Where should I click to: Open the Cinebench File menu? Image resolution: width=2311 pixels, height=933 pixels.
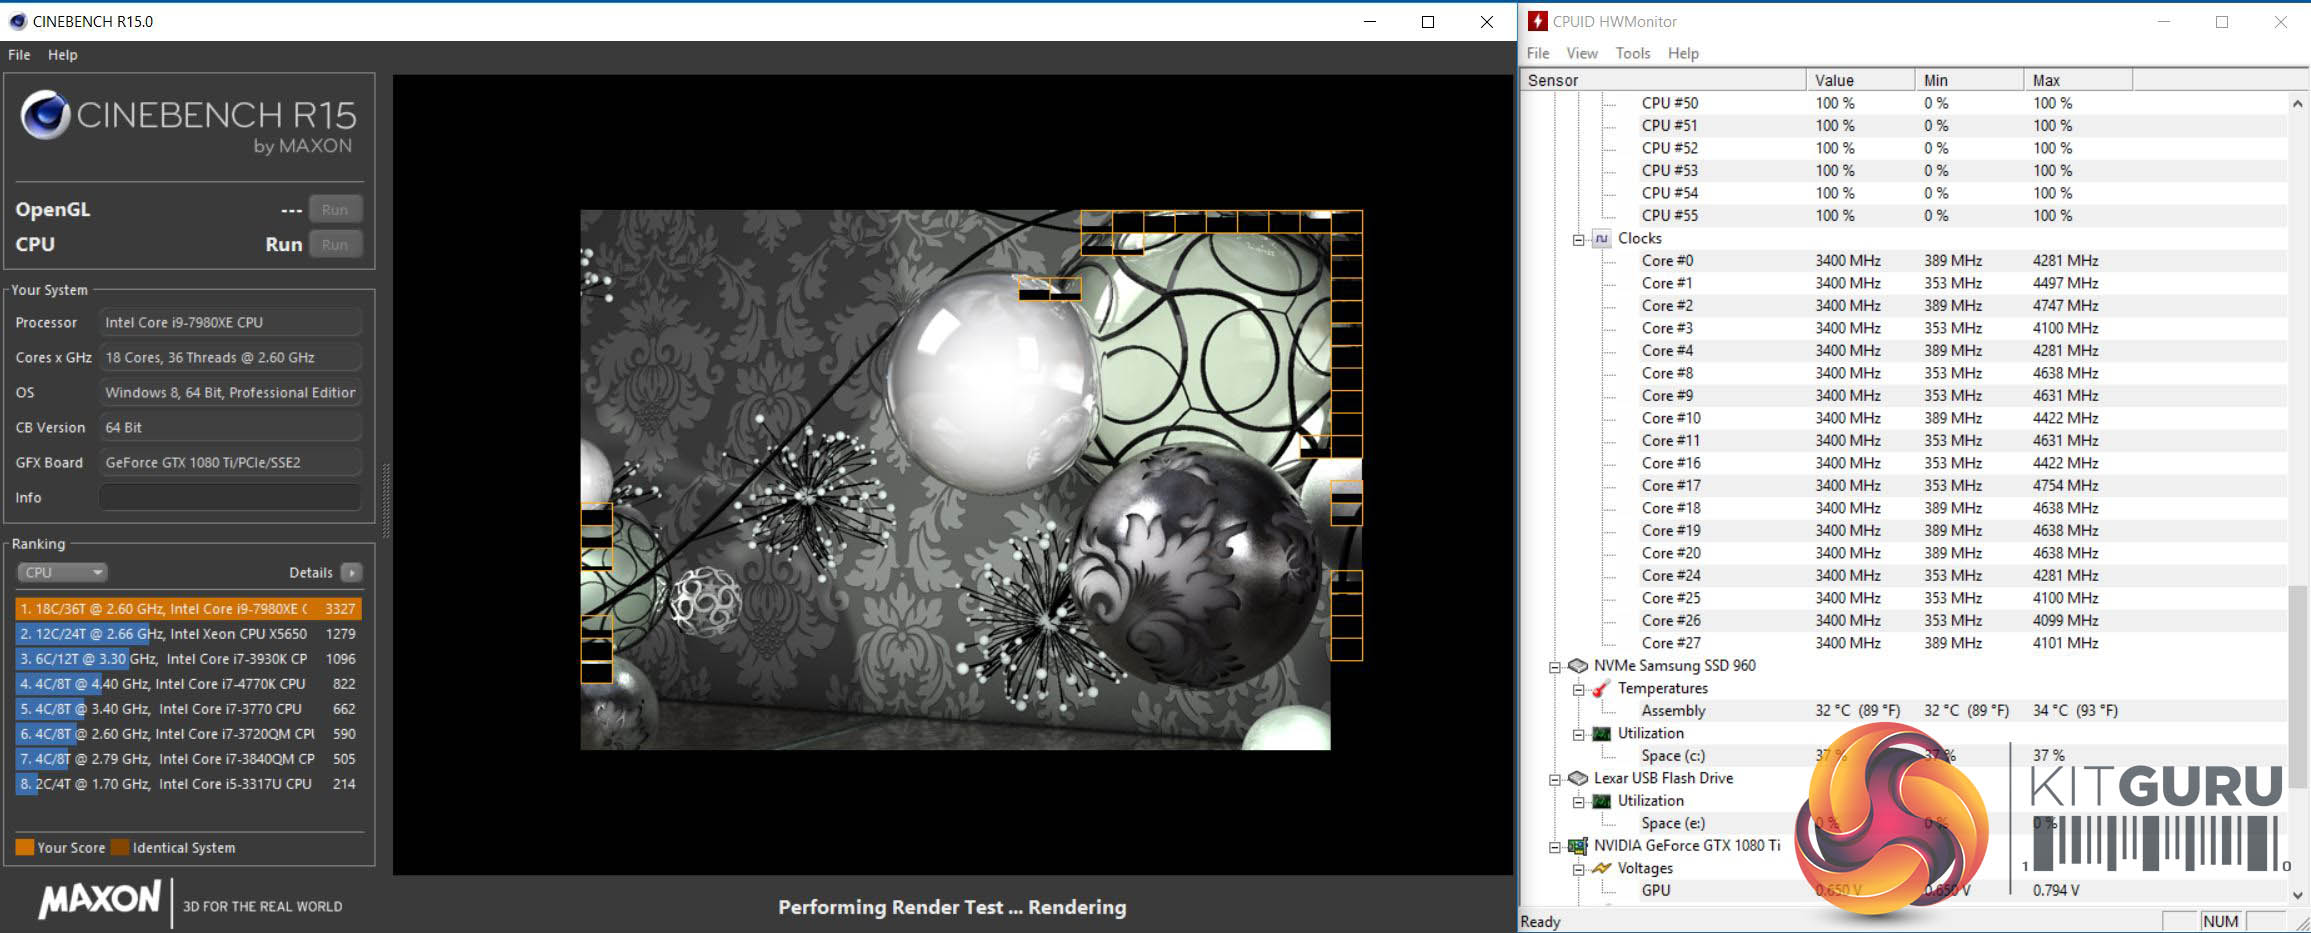coord(19,55)
